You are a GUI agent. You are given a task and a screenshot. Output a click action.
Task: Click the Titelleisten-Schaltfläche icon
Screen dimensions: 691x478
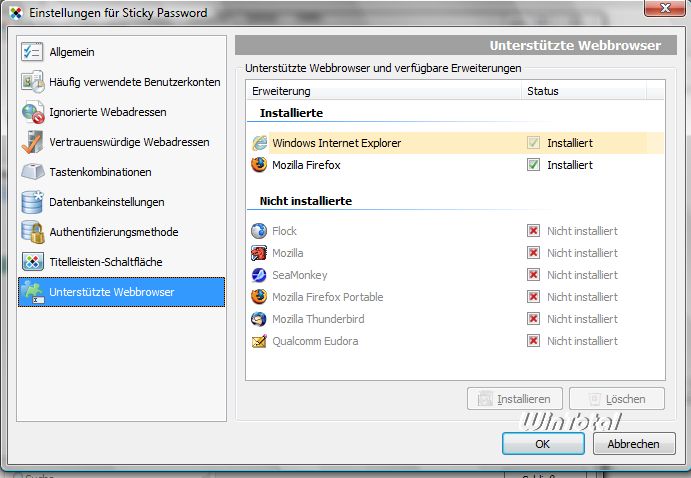coord(33,262)
